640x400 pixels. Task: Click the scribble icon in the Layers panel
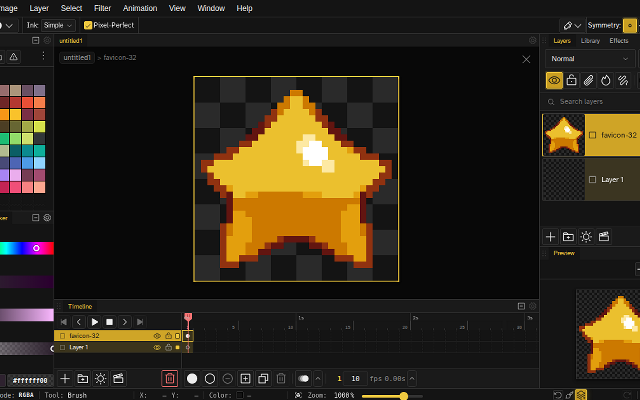pos(623,80)
